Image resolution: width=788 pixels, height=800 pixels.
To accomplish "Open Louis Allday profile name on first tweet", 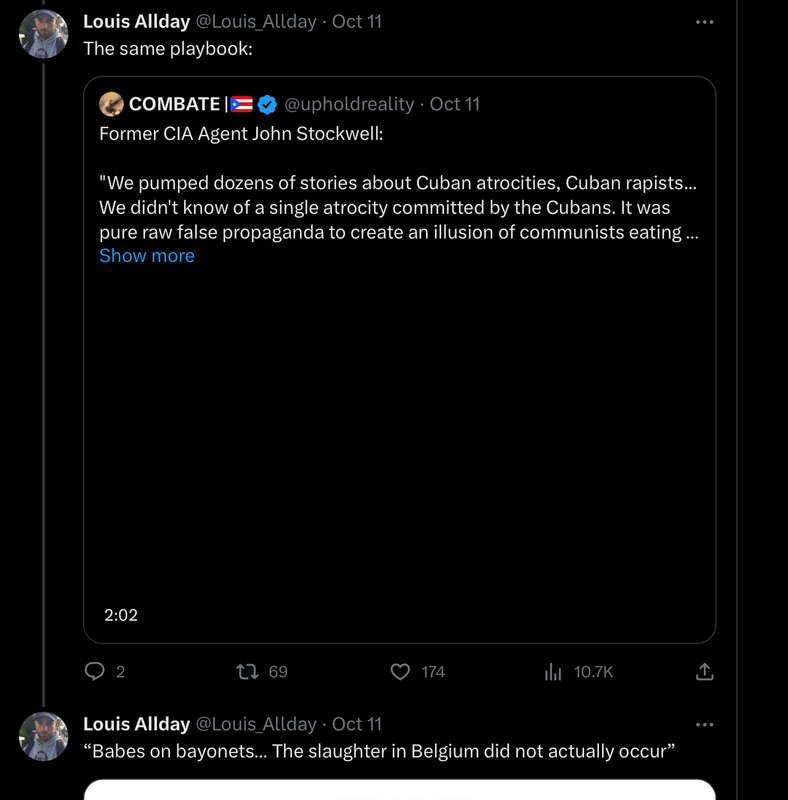I will [x=136, y=21].
